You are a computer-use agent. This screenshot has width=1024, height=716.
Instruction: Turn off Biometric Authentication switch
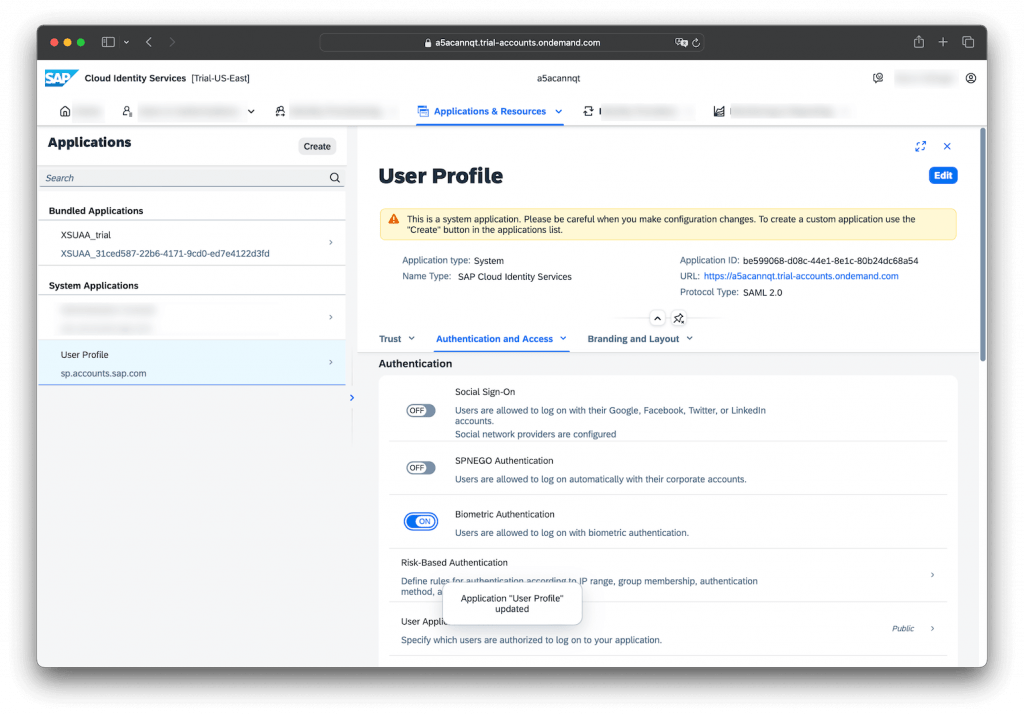click(421, 521)
